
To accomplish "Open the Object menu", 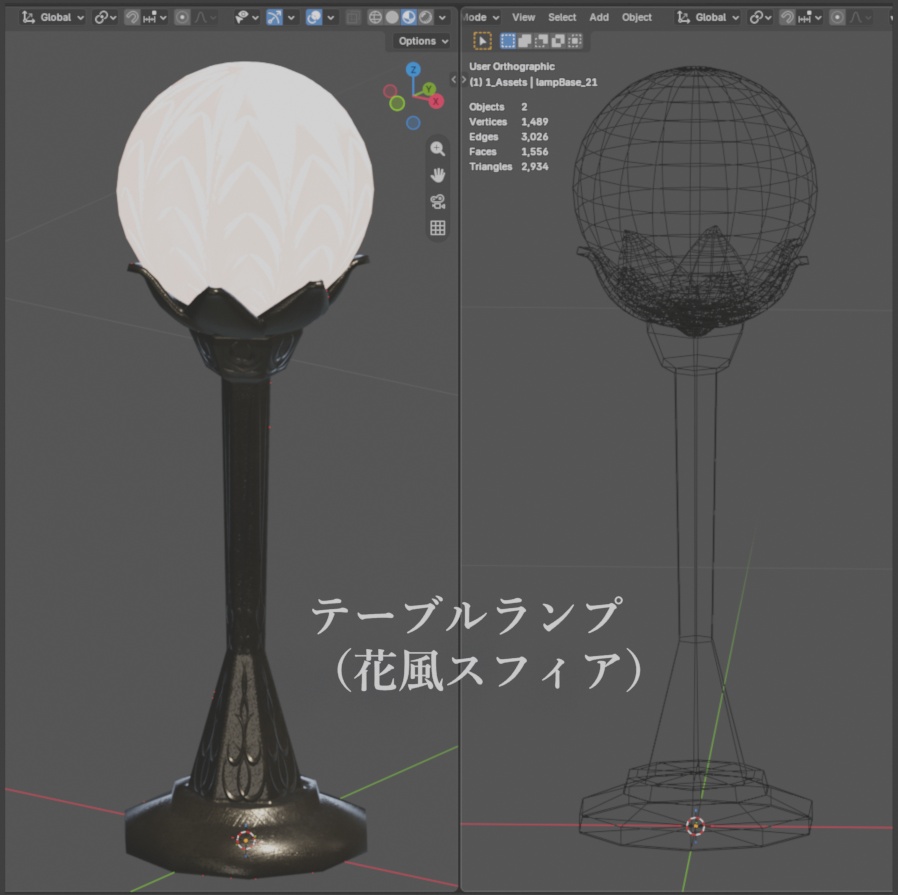I will pyautogui.click(x=637, y=17).
